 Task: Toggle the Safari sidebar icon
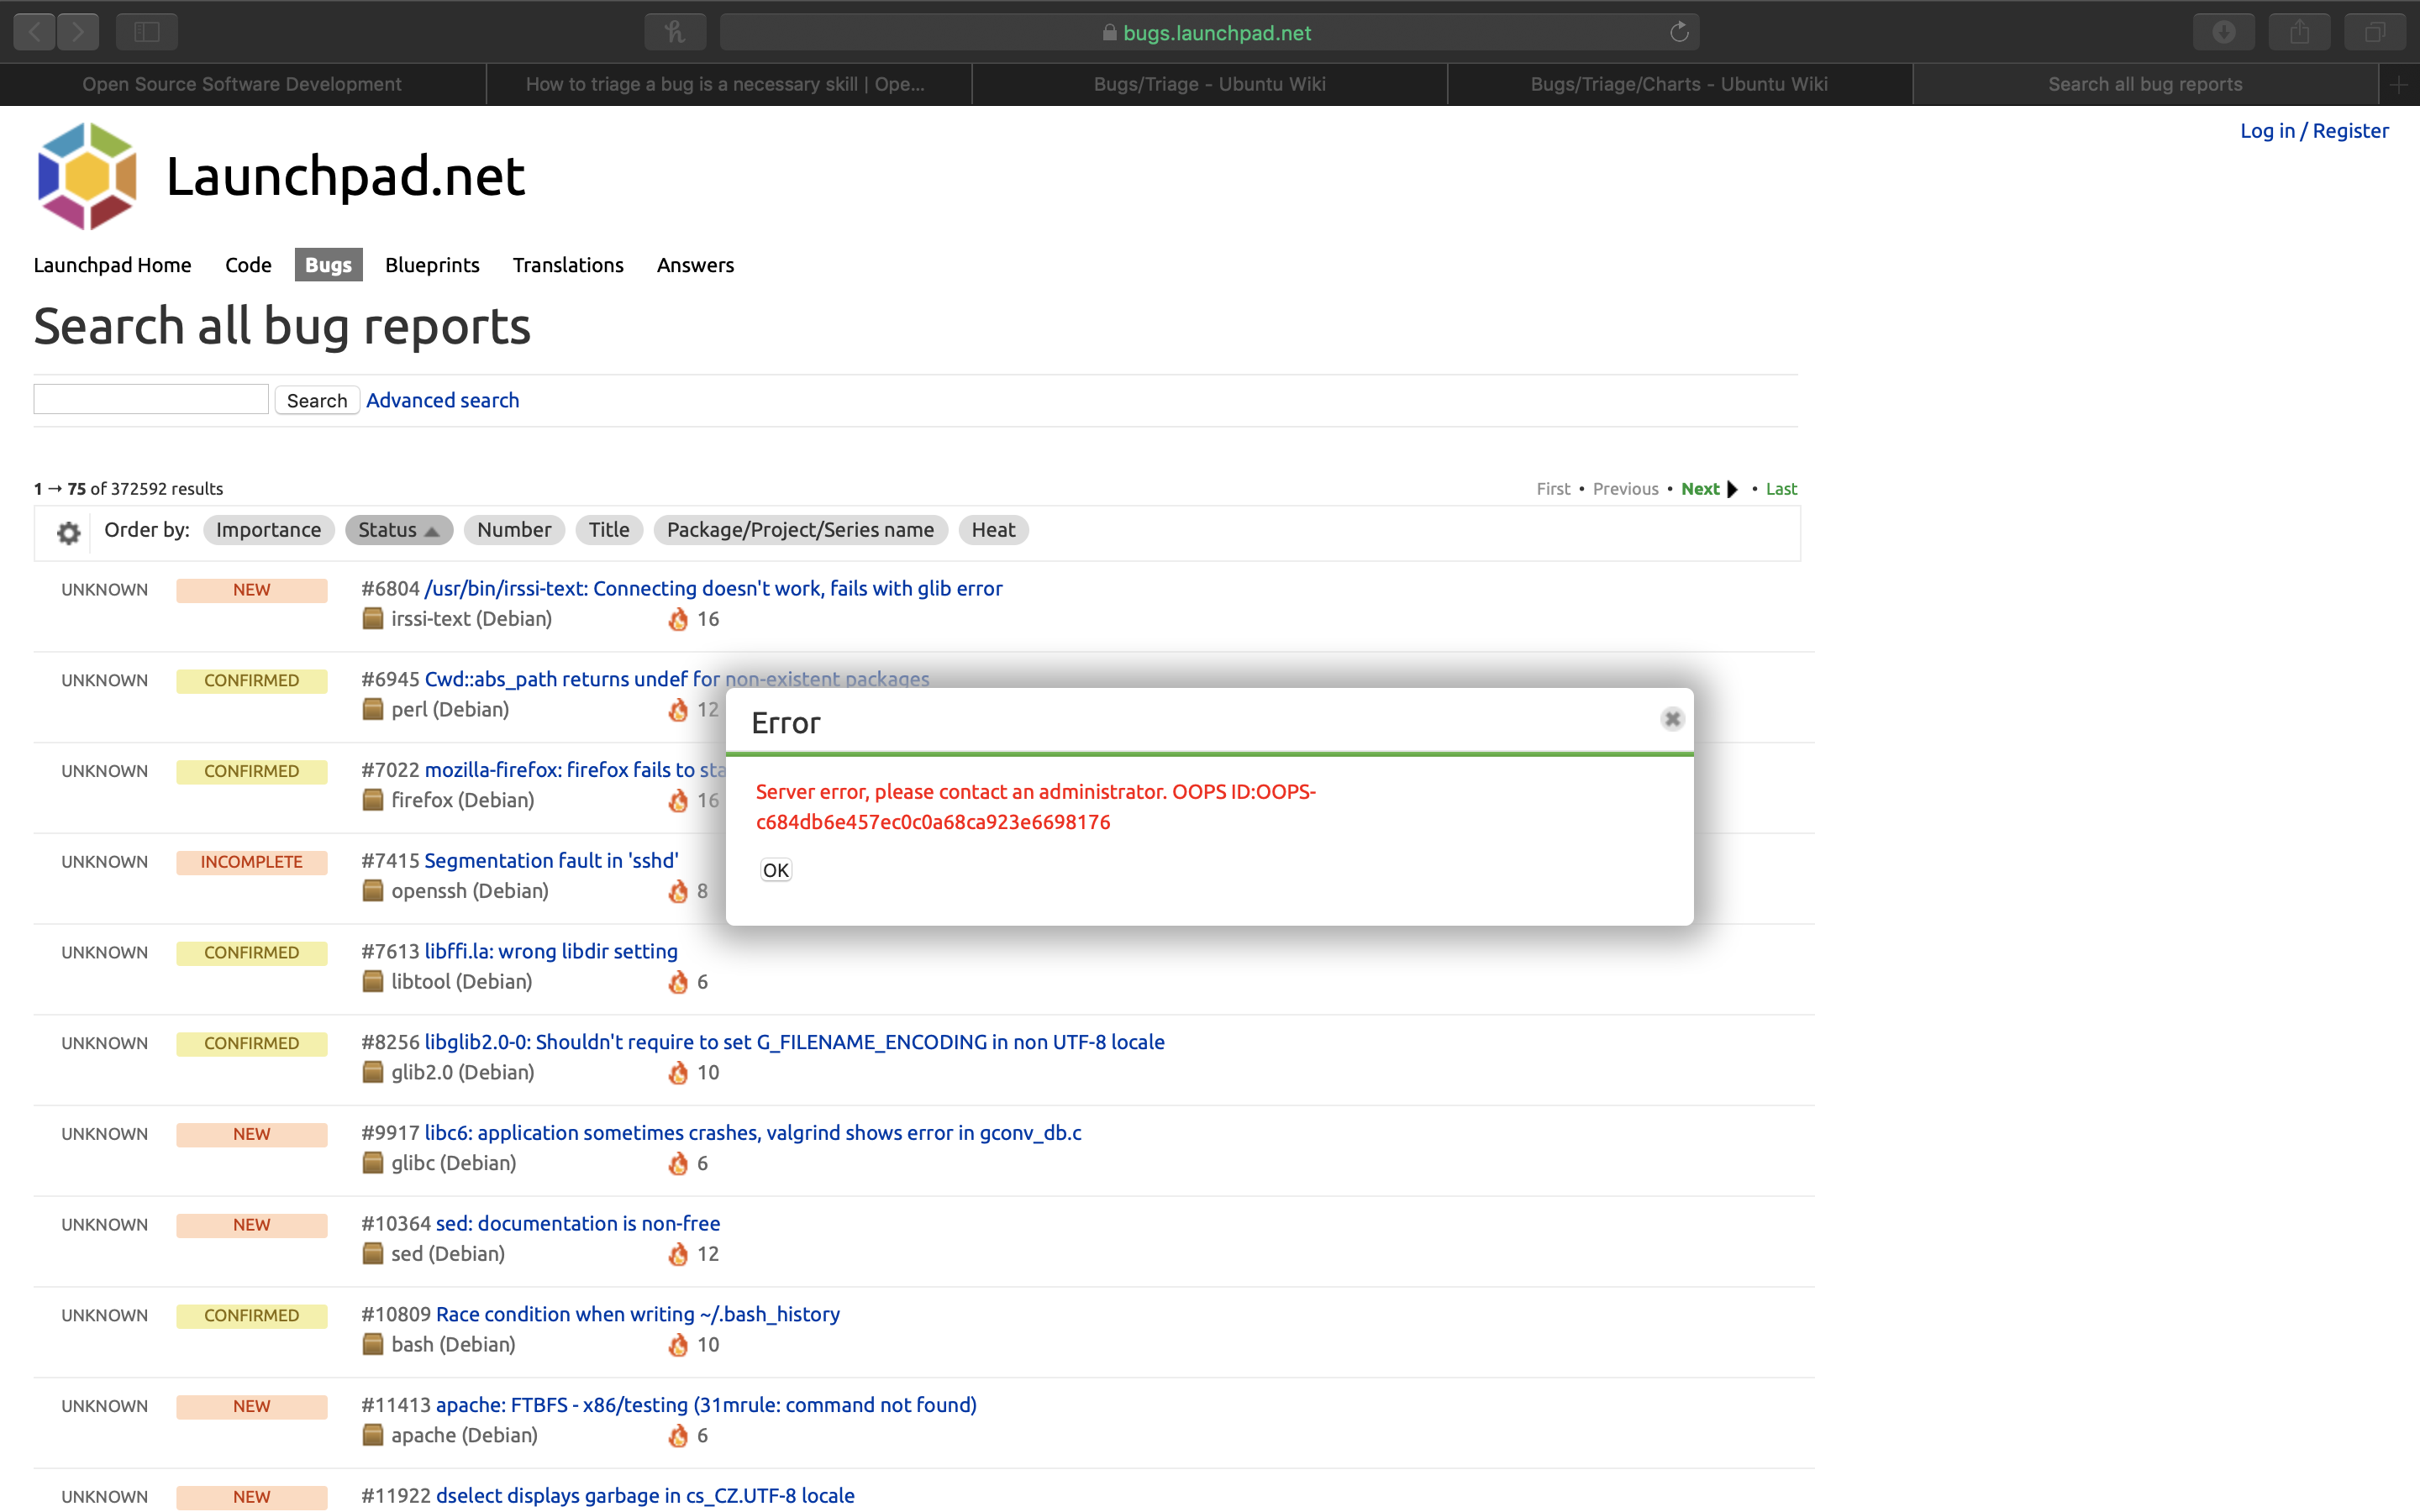click(x=147, y=32)
